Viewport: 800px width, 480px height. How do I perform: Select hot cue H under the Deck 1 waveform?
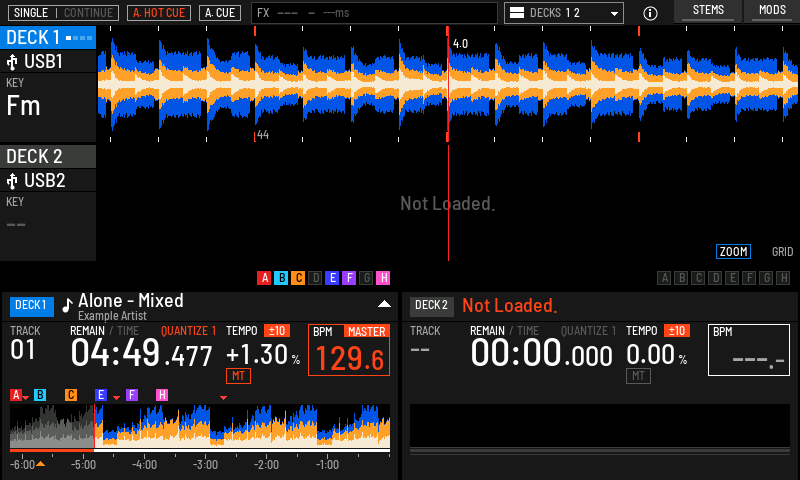click(383, 278)
